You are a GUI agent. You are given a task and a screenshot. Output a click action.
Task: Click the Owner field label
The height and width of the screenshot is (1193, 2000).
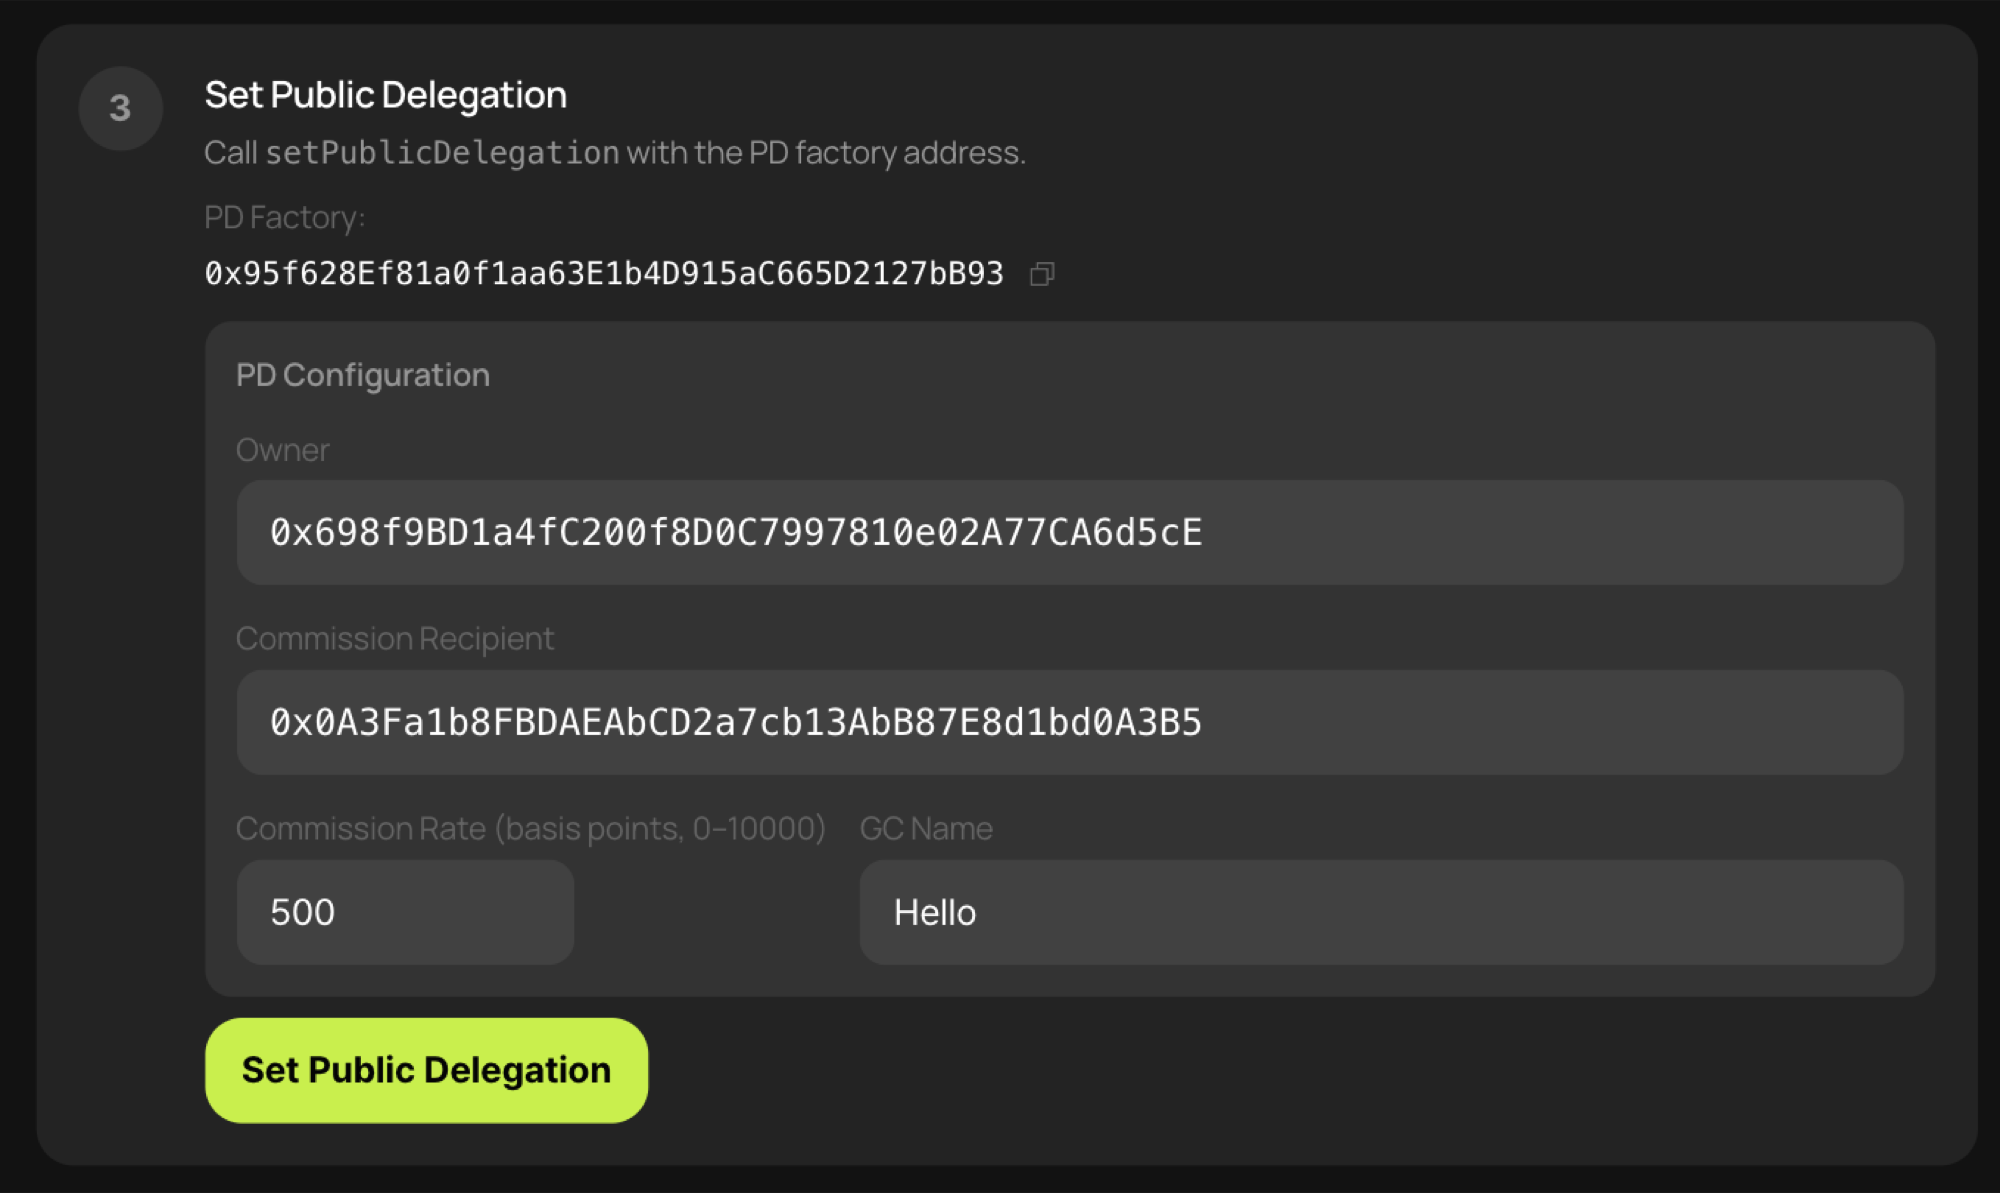click(x=282, y=450)
